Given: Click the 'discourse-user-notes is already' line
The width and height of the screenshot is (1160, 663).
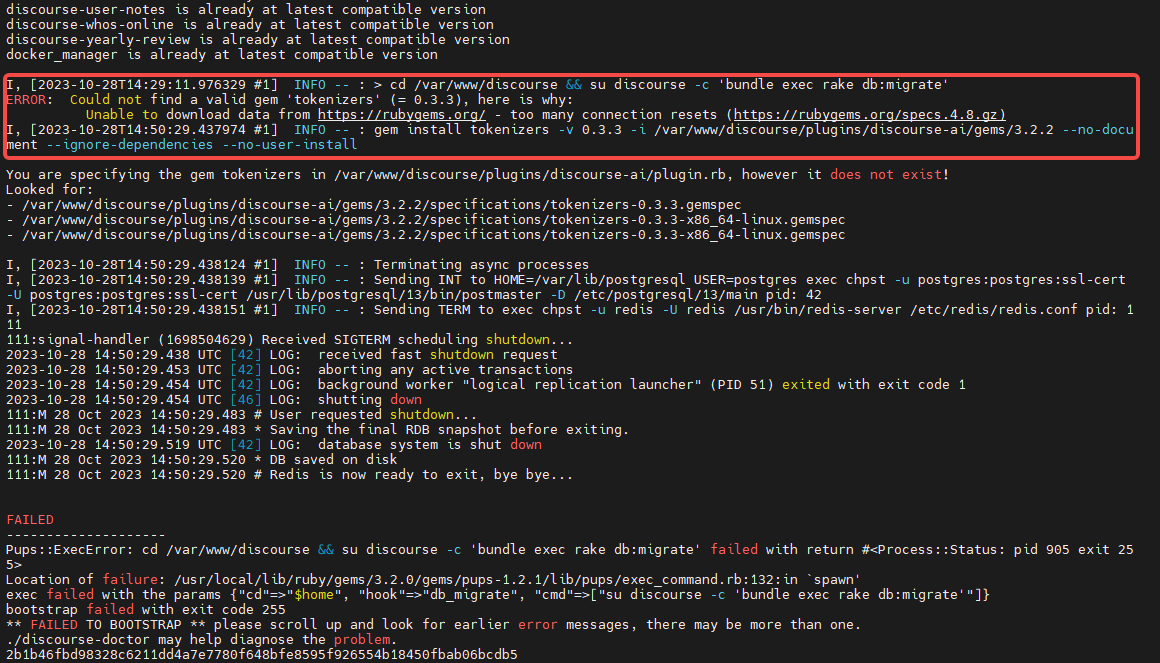Looking at the screenshot, I should (x=246, y=10).
